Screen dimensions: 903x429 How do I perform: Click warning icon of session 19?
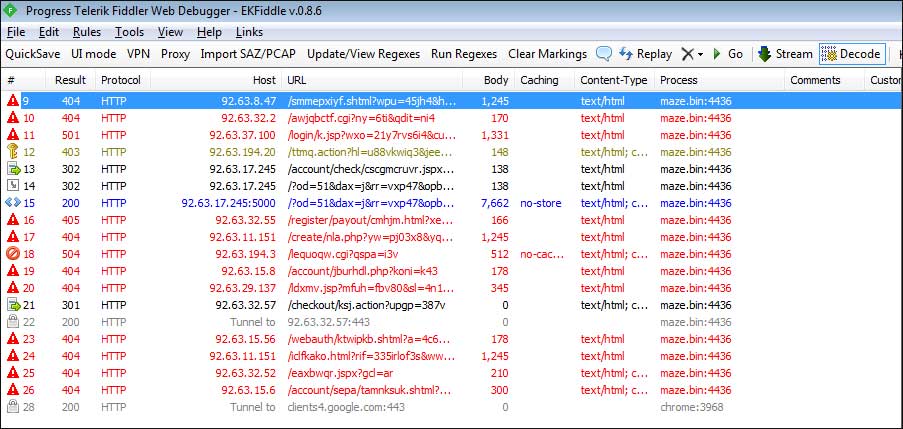tap(13, 271)
